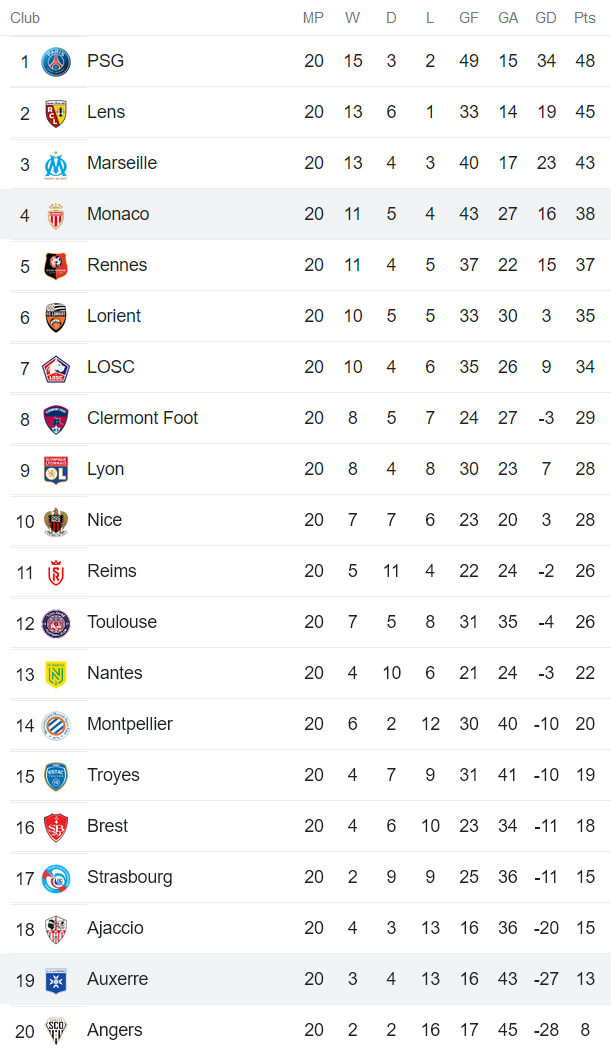This screenshot has height=1059, width=611.
Task: Click the Montpellier club logo
Action: 56,725
